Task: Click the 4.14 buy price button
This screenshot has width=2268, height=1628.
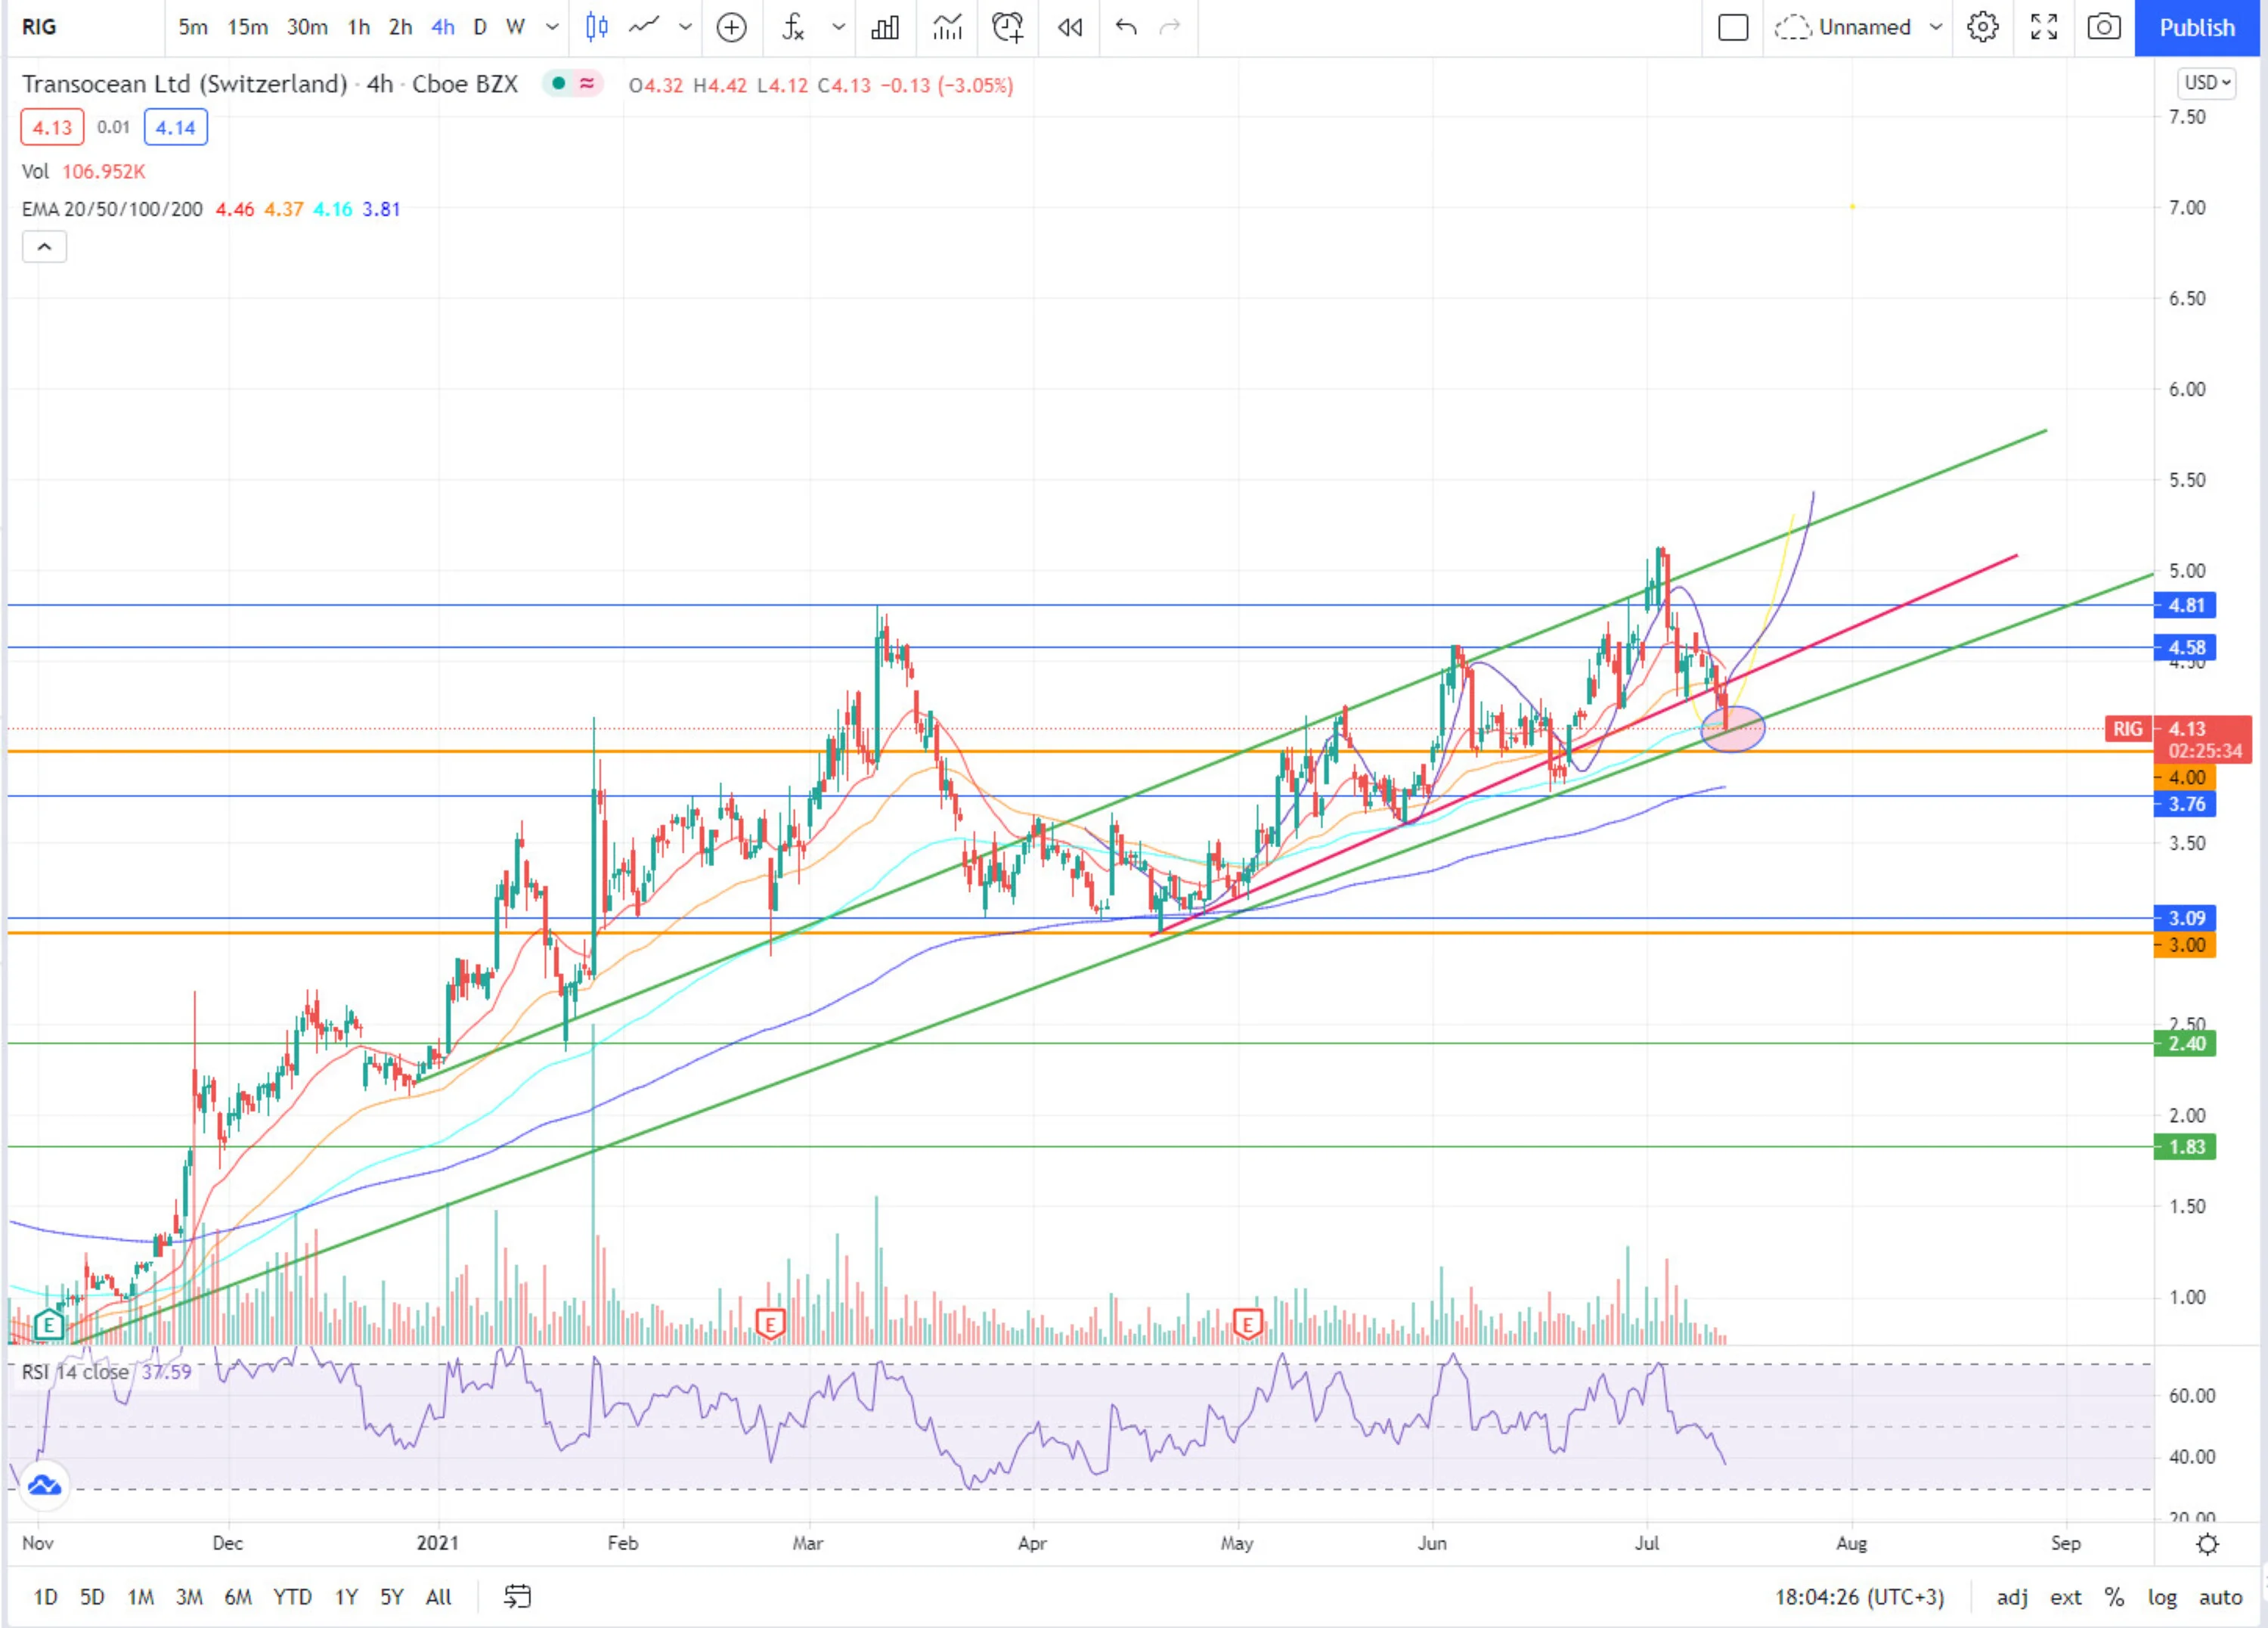Action: coord(176,128)
